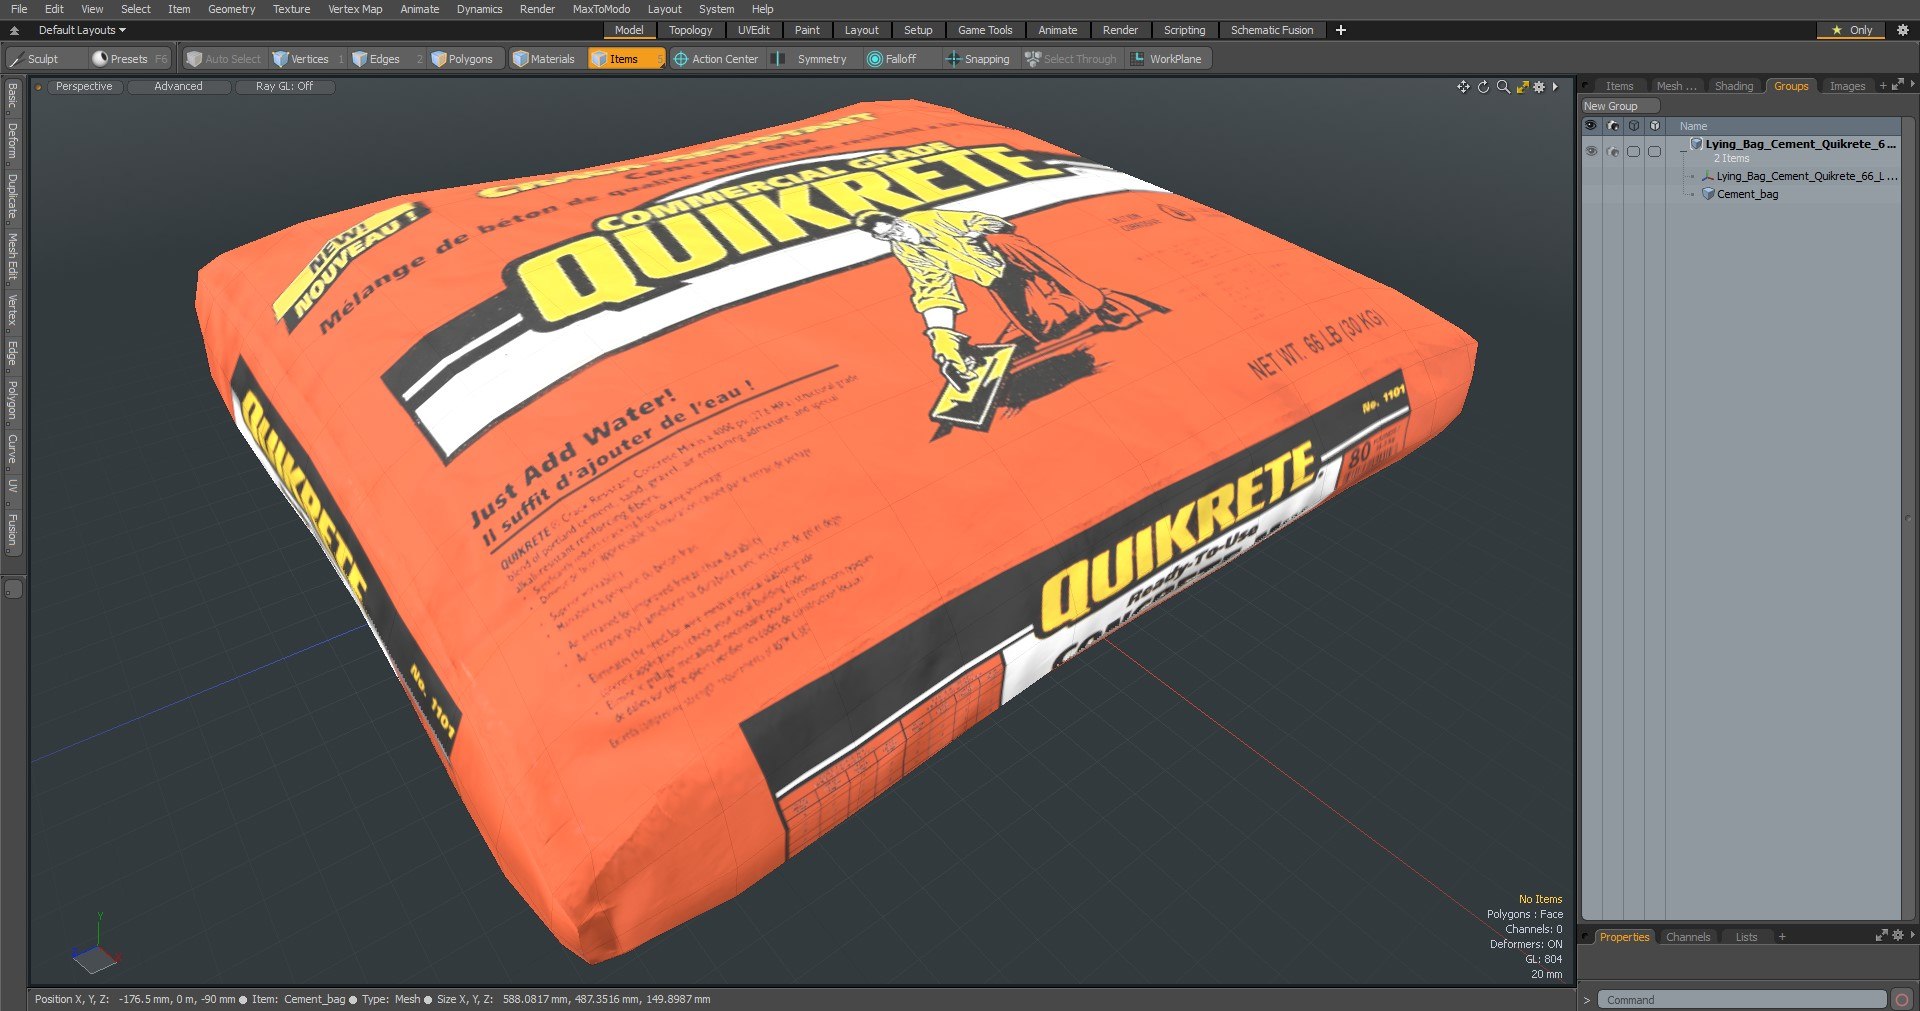The width and height of the screenshot is (1920, 1011).
Task: Open the Default Layouts dropdown
Action: 82,30
